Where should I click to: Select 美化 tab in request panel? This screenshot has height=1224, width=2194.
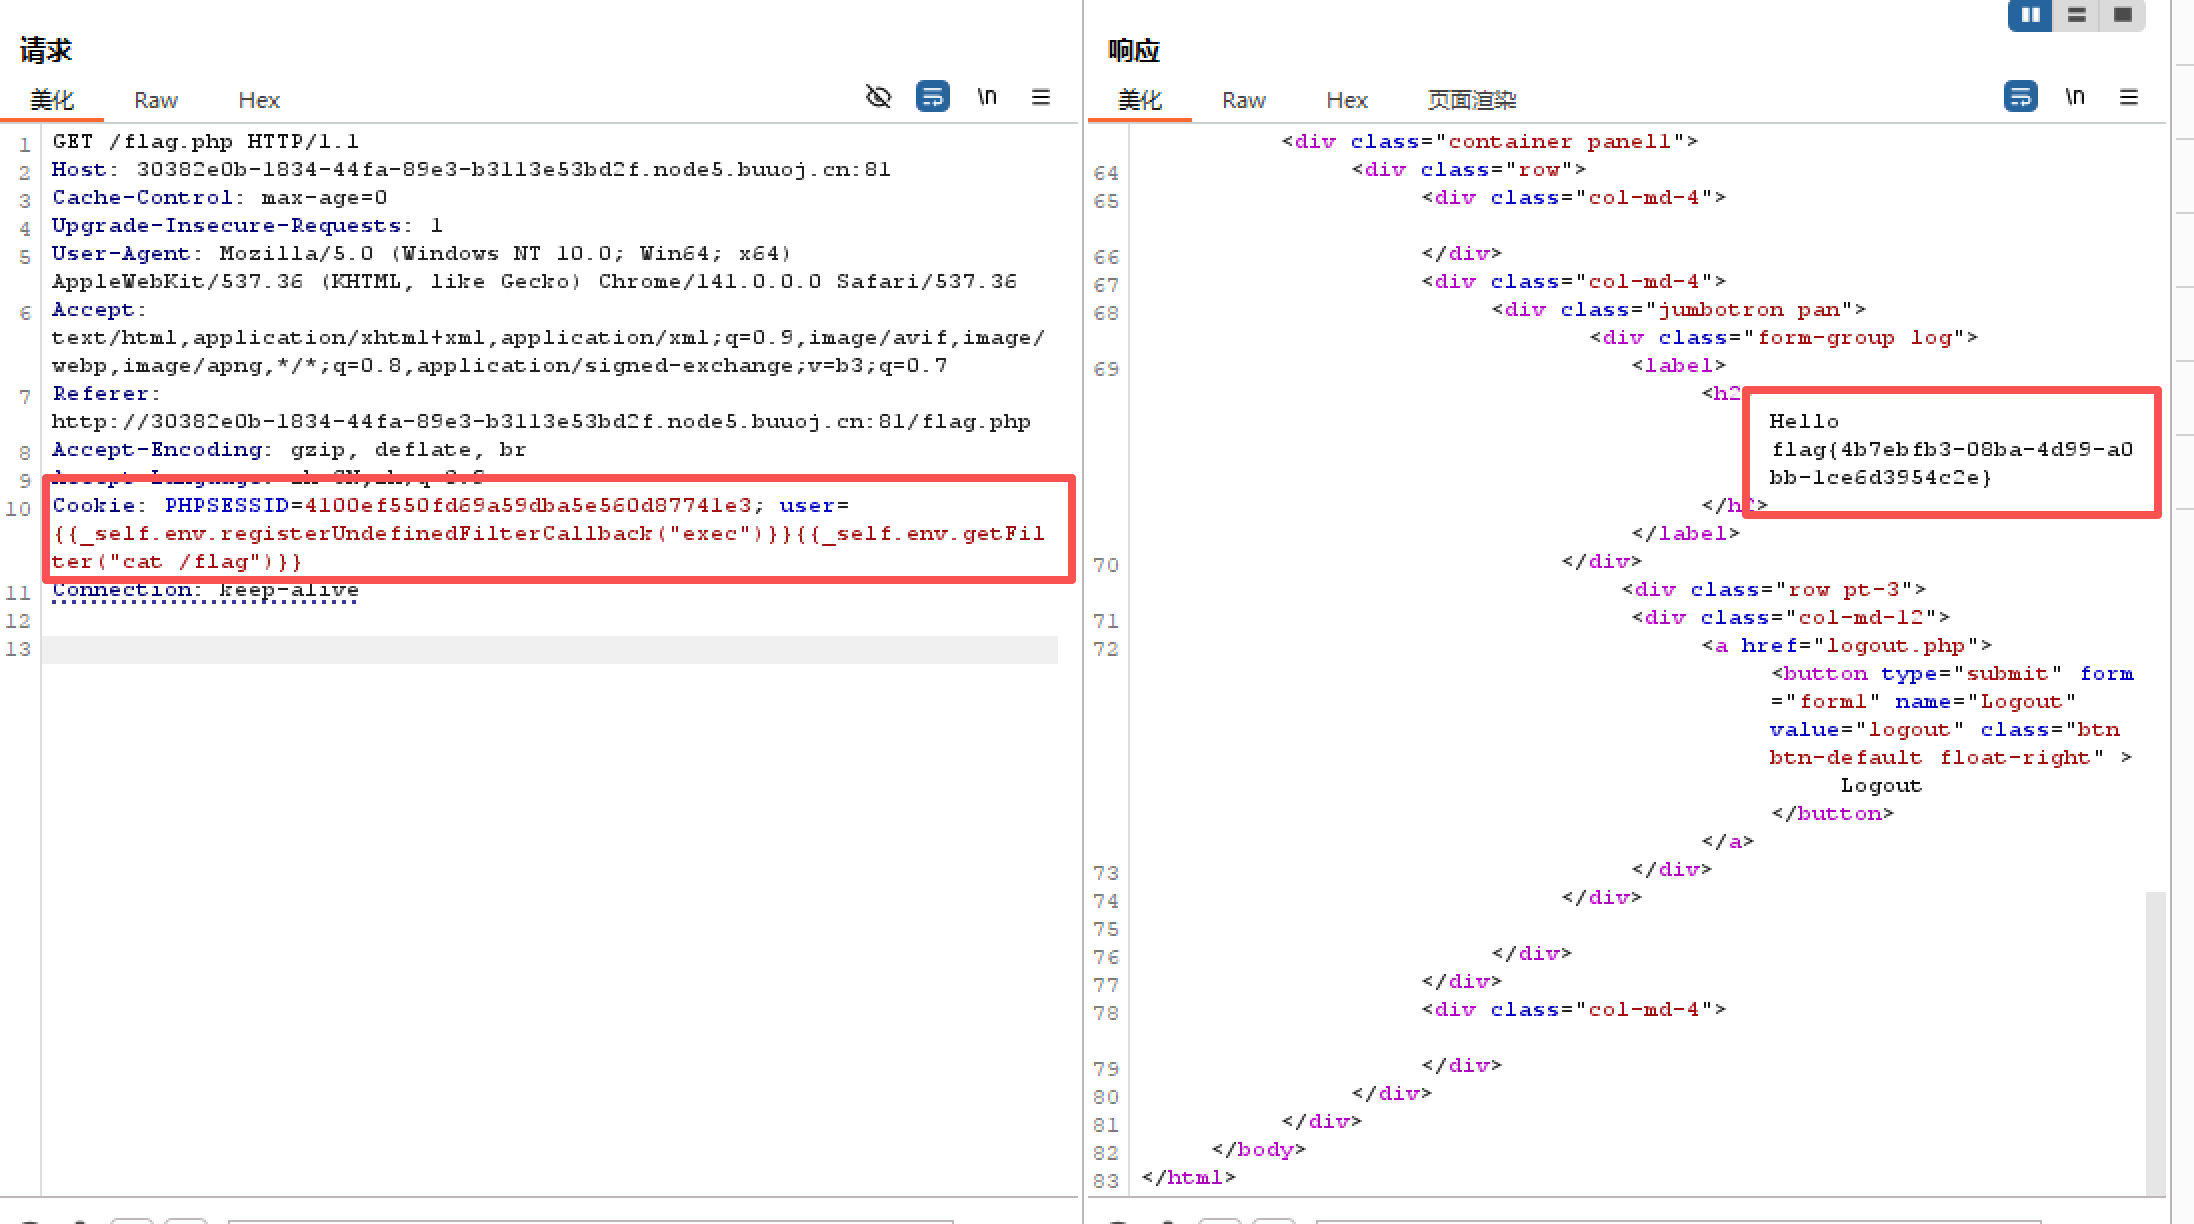pos(52,100)
